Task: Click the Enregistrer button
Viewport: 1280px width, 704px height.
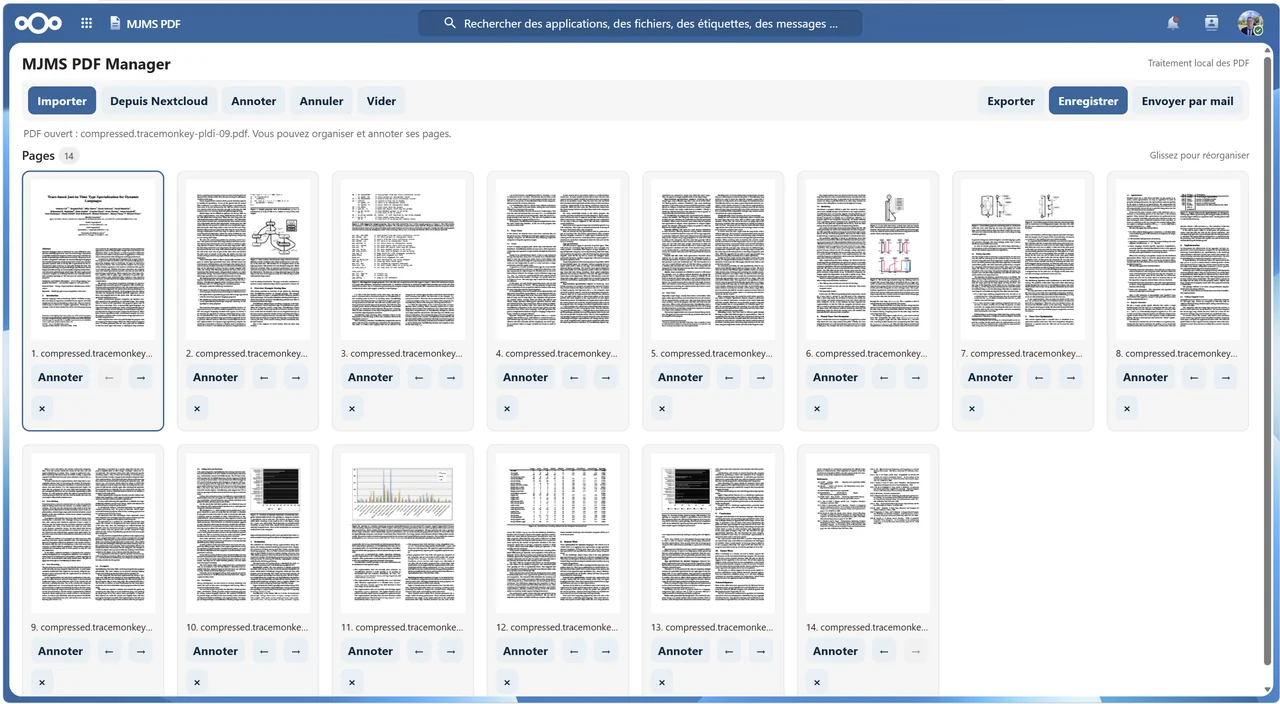Action: pos(1088,101)
